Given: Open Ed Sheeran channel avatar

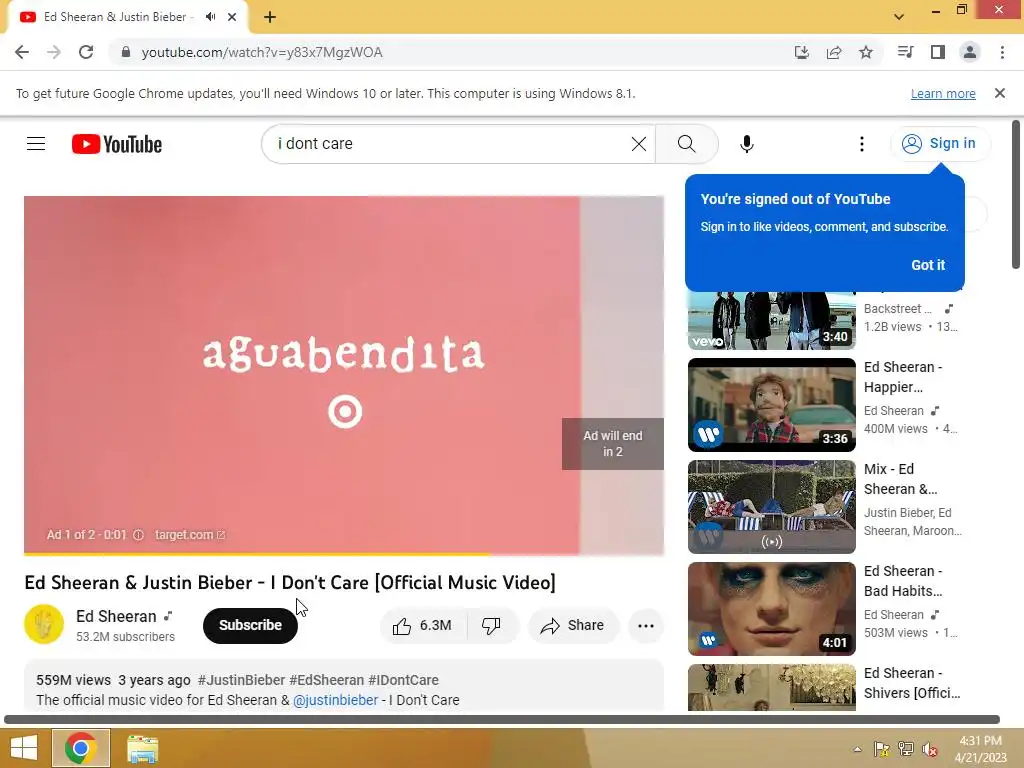Looking at the screenshot, I should tap(44, 624).
